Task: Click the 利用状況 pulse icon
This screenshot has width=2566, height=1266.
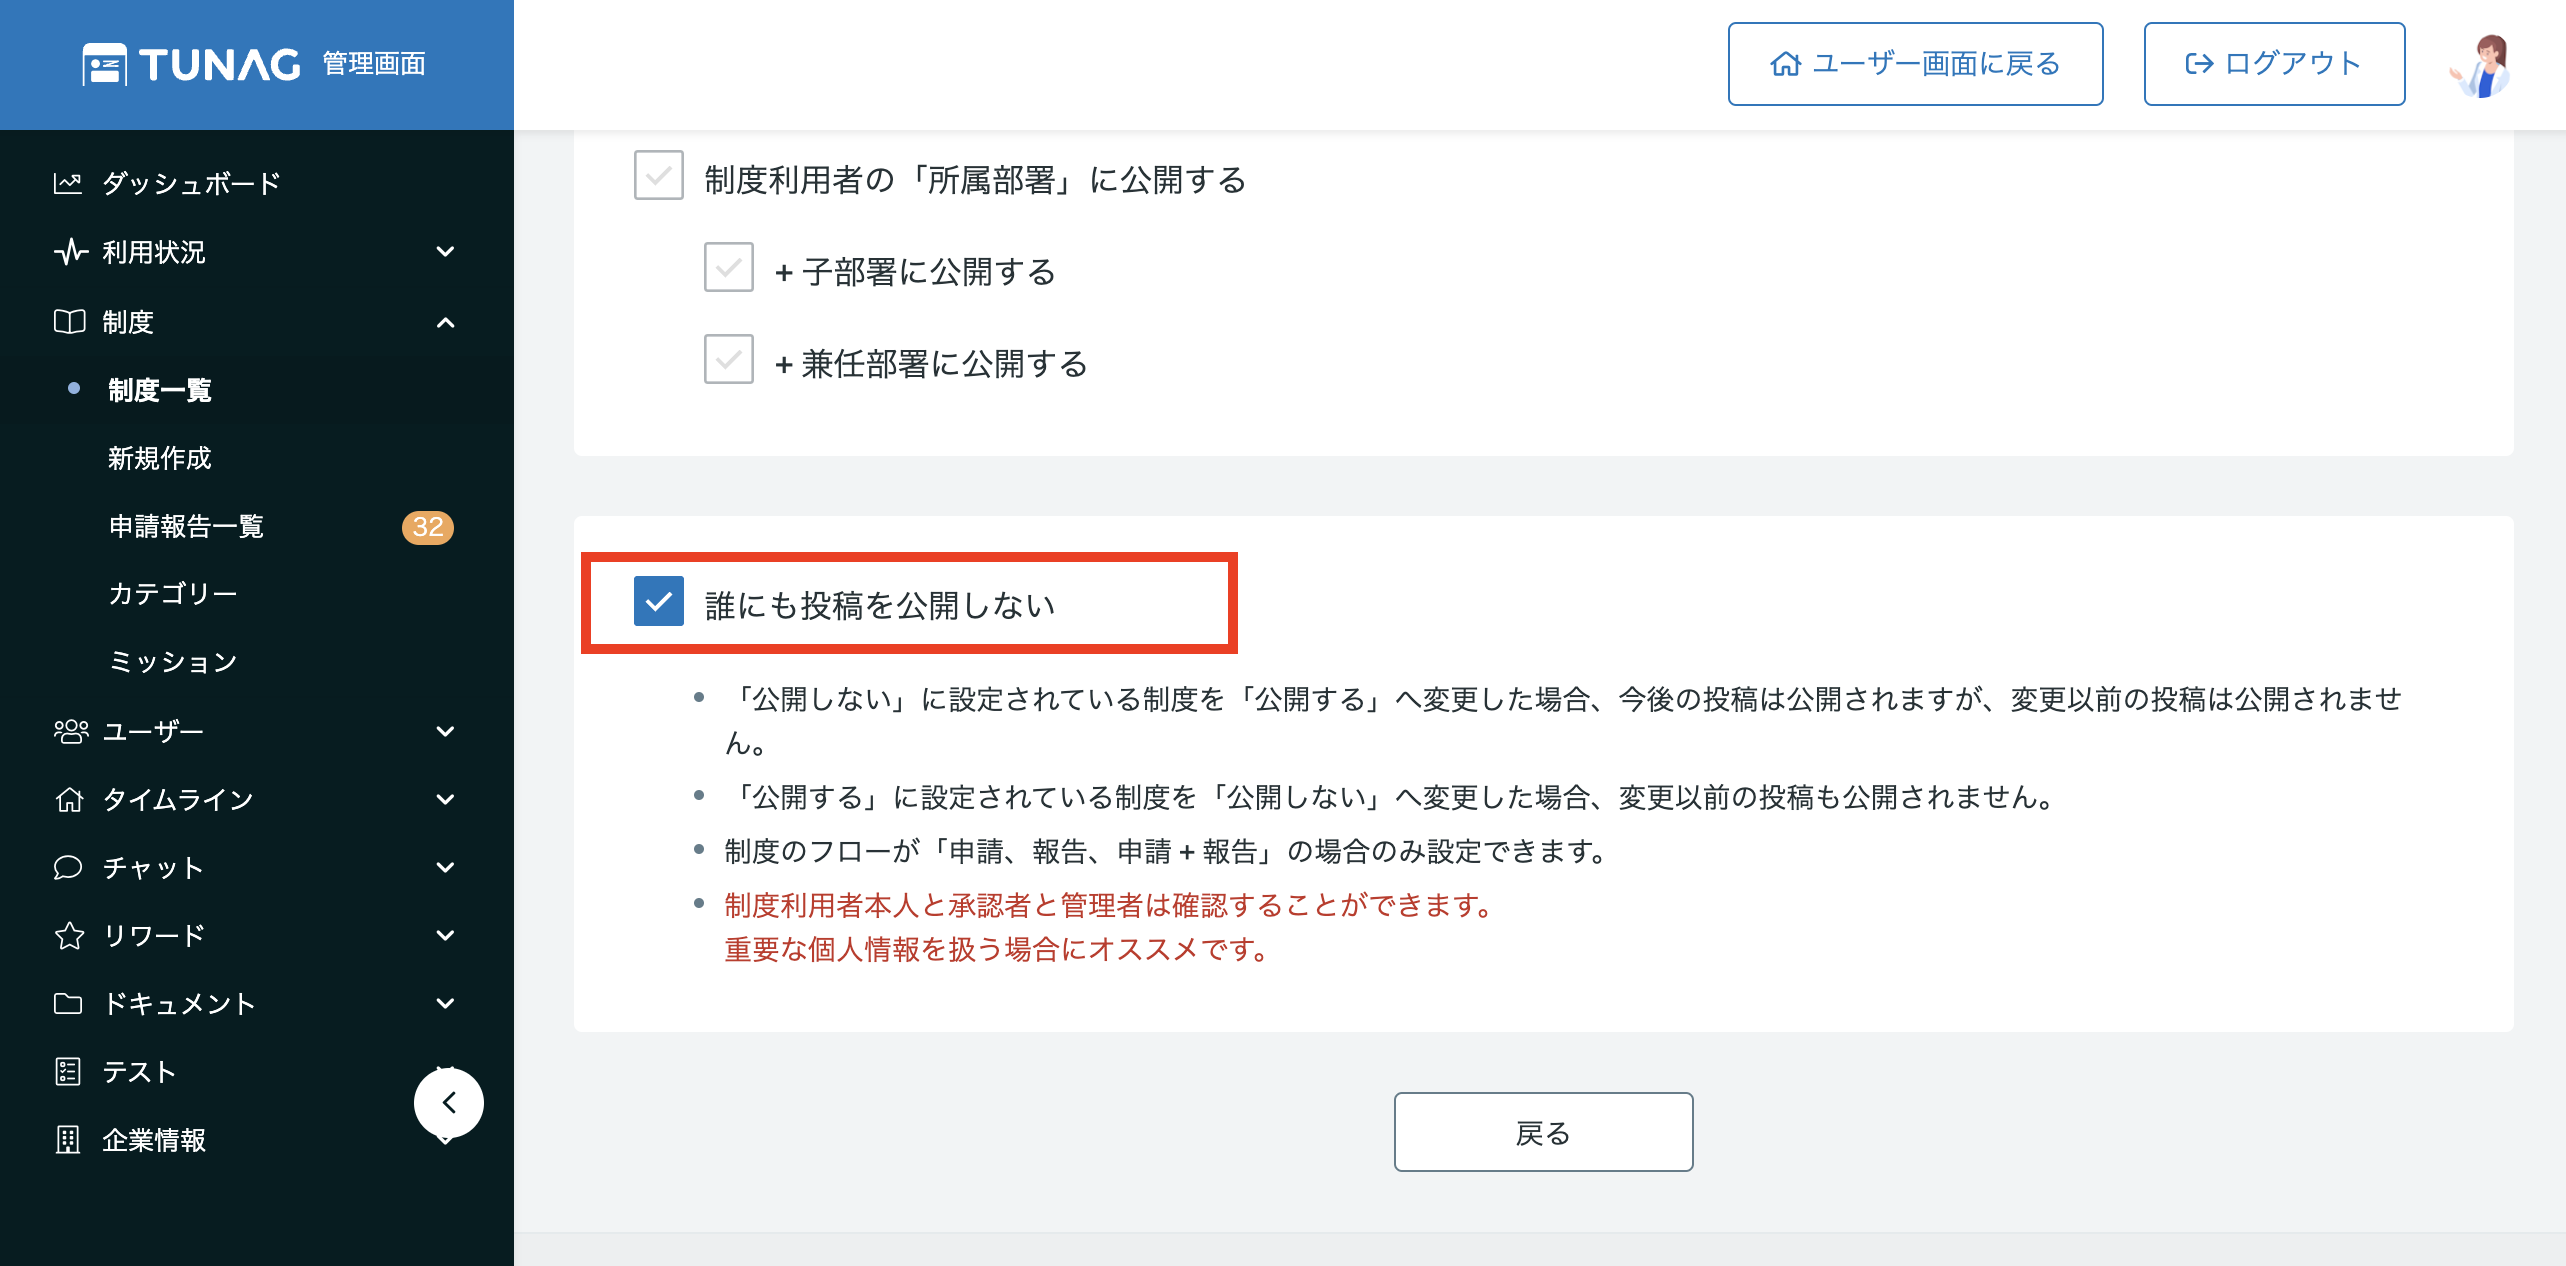Action: pos(70,252)
